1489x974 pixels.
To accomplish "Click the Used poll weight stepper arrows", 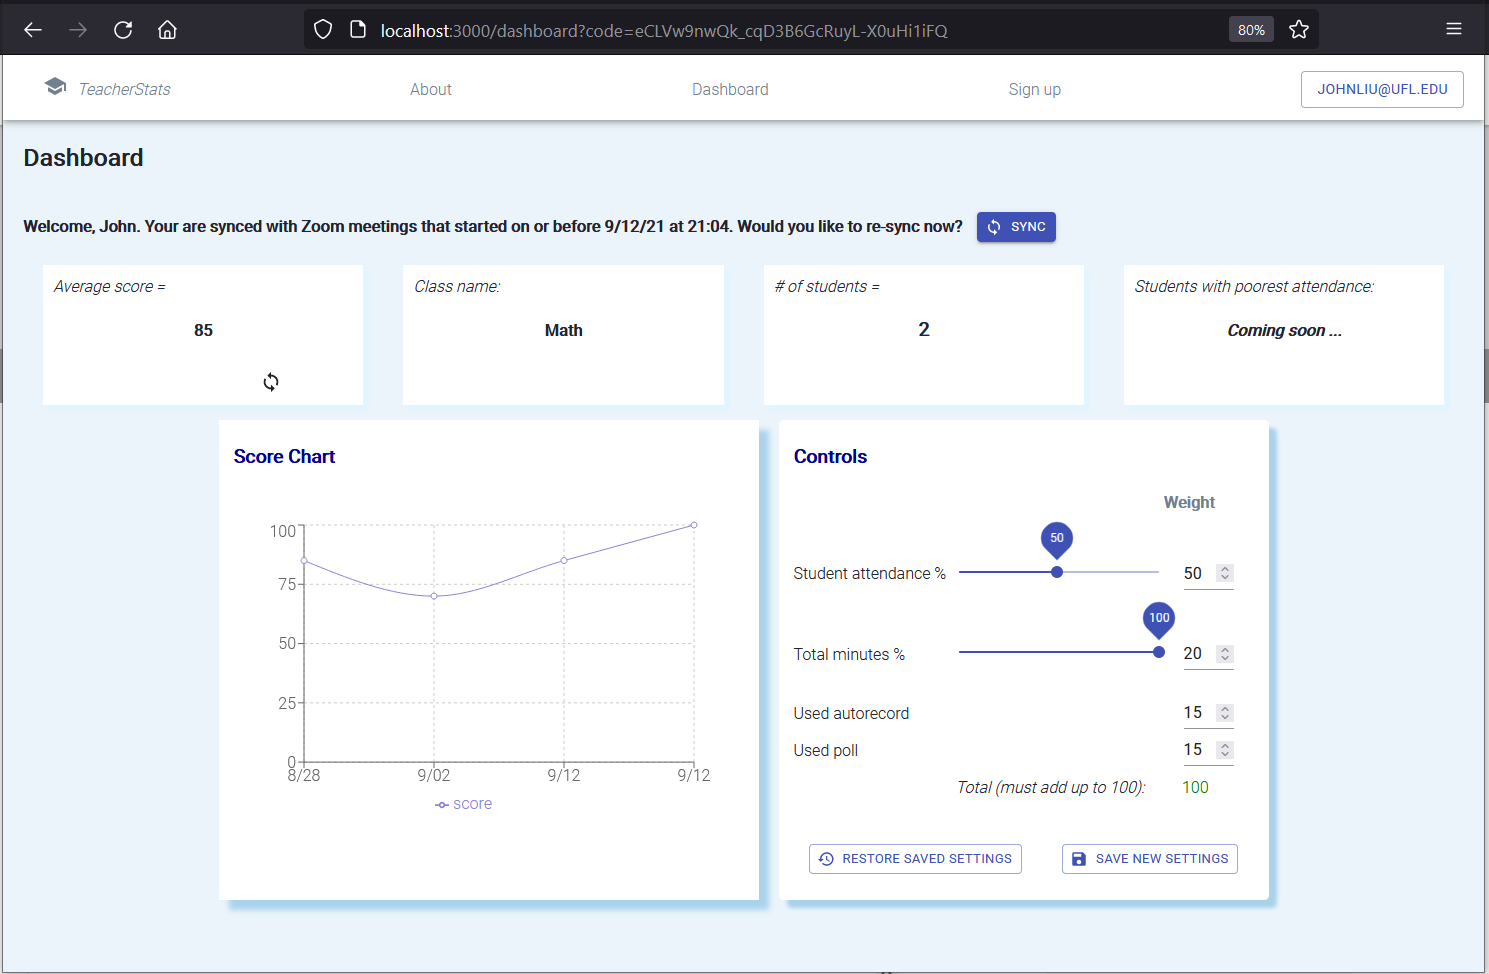I will (1225, 750).
